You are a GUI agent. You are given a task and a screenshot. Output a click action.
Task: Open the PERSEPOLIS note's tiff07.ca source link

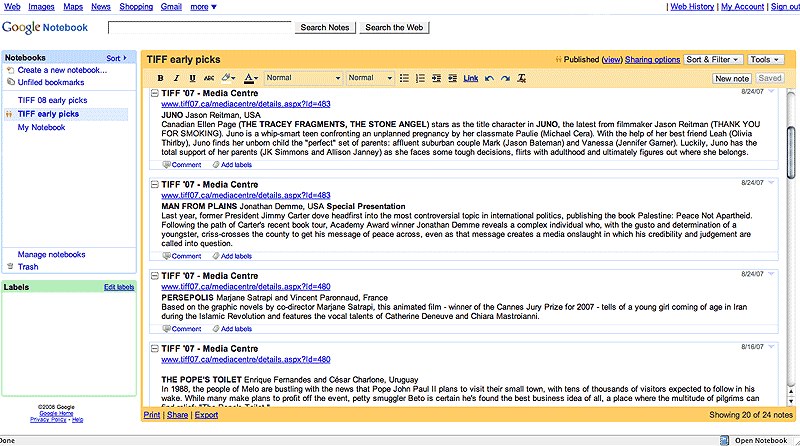pyautogui.click(x=246, y=287)
